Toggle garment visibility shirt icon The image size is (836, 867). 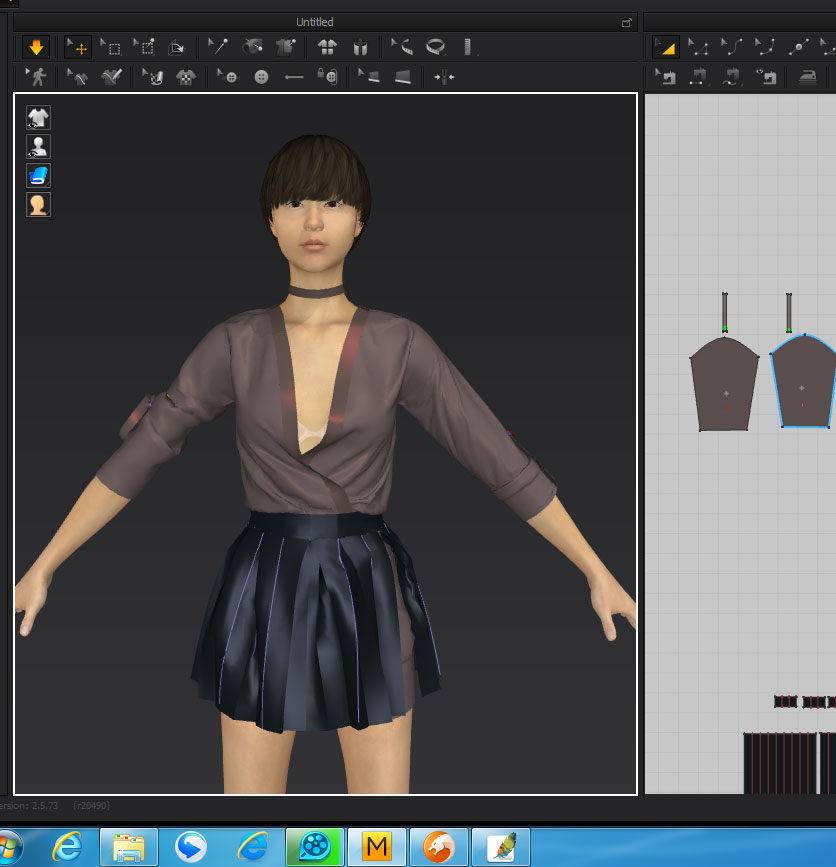coord(38,118)
